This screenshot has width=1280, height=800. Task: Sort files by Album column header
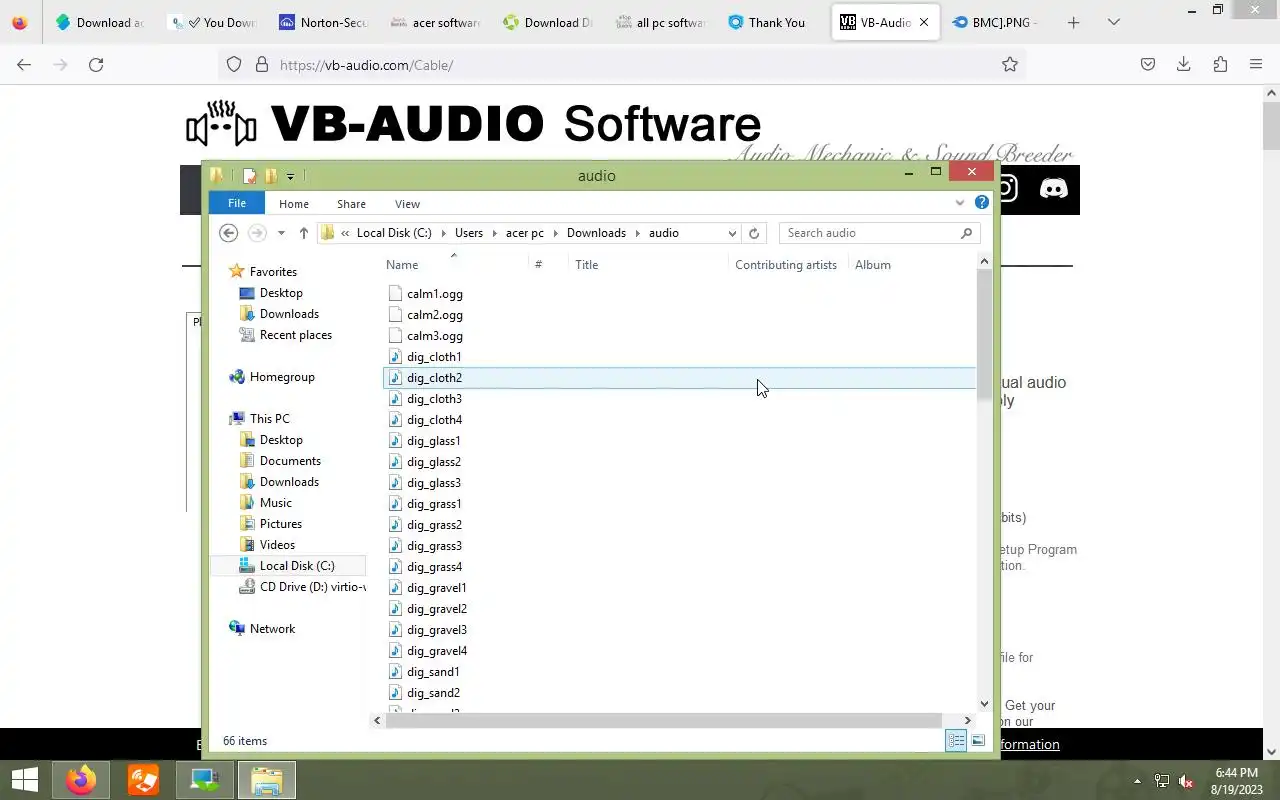point(873,265)
